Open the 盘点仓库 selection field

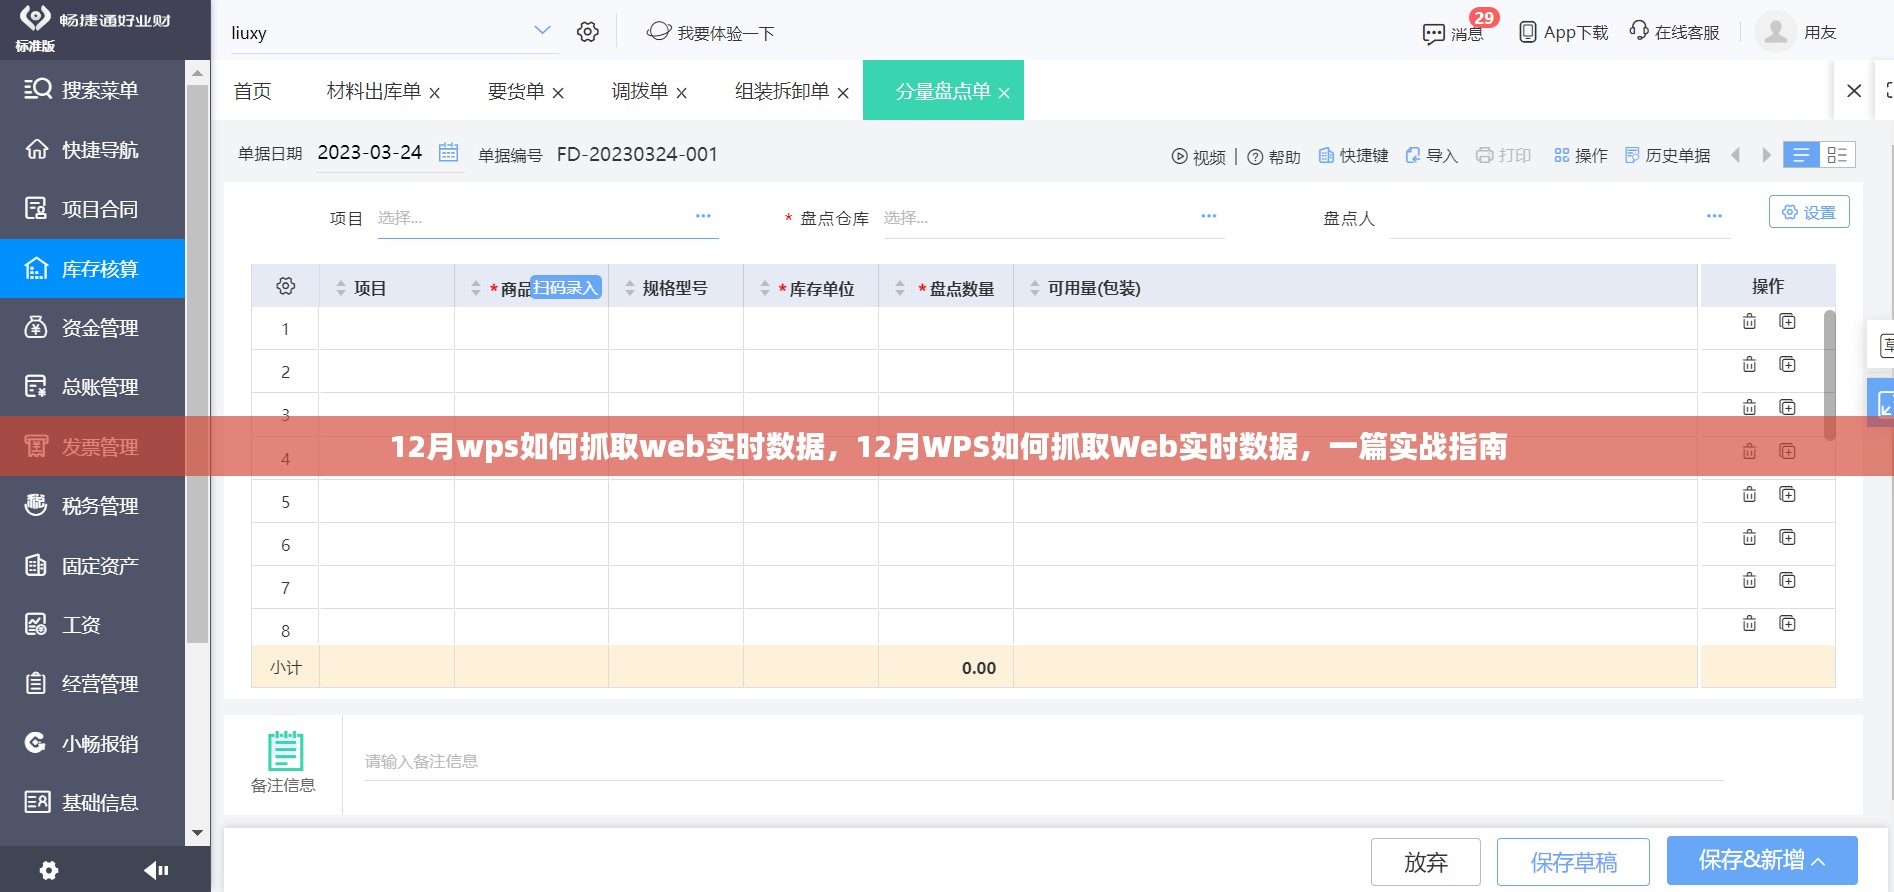pyautogui.click(x=1053, y=218)
